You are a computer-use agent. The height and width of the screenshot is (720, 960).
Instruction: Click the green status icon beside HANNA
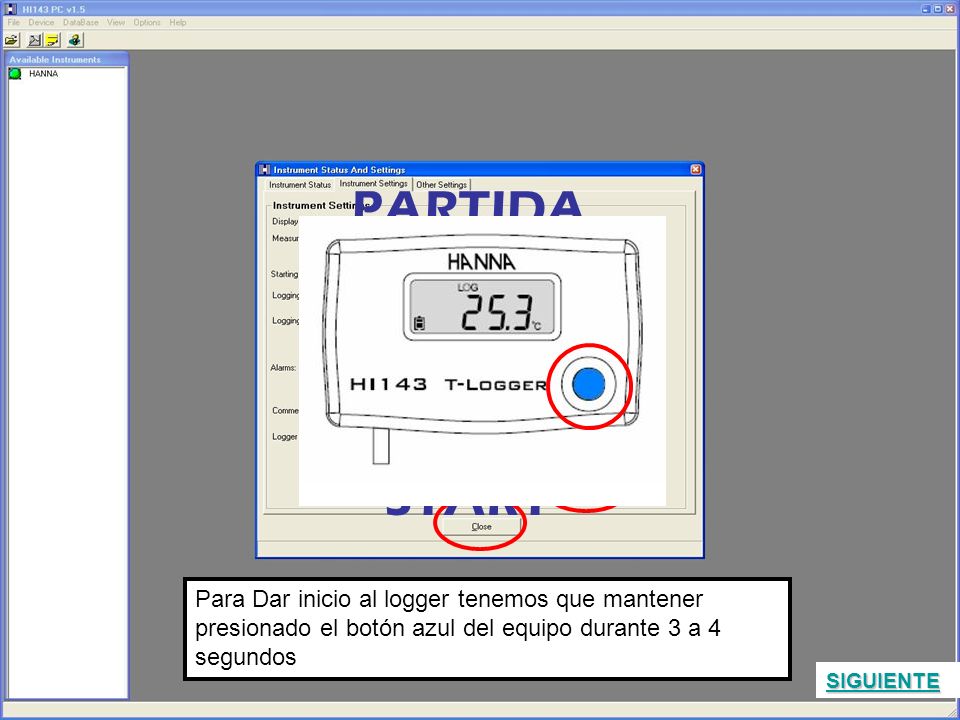(x=15, y=74)
